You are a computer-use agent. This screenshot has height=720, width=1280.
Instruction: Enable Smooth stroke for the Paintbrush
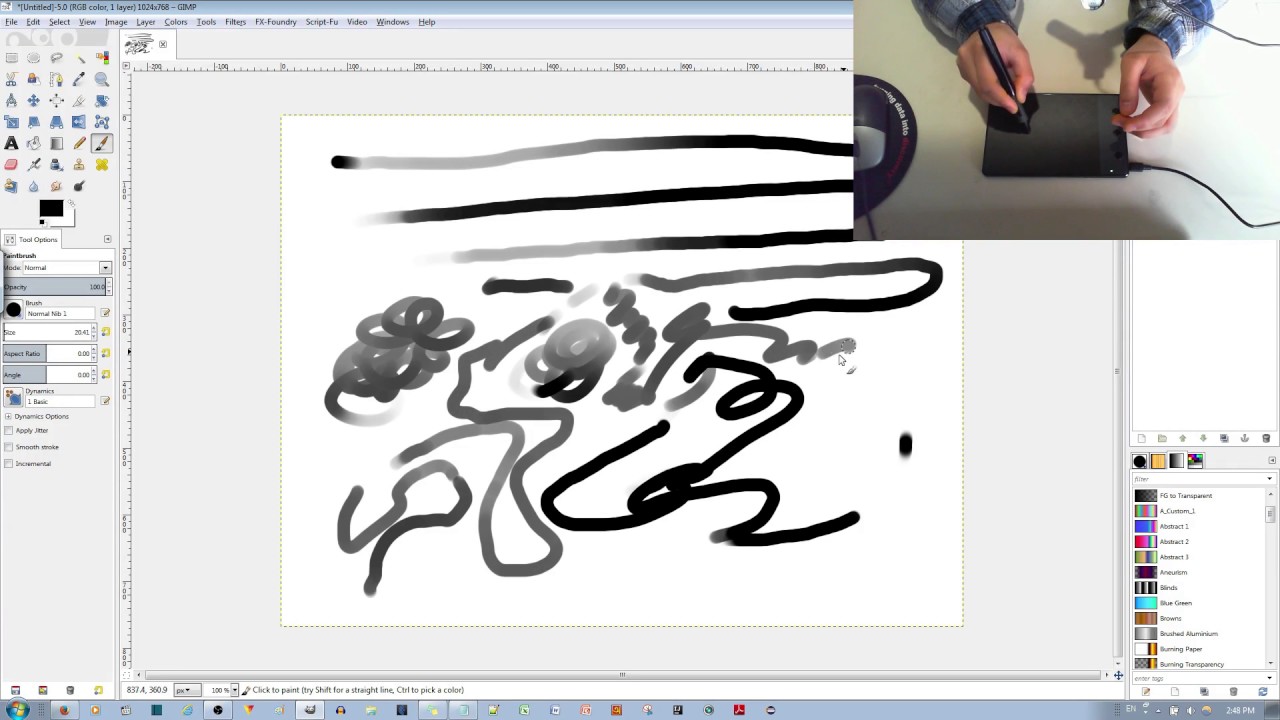point(8,447)
